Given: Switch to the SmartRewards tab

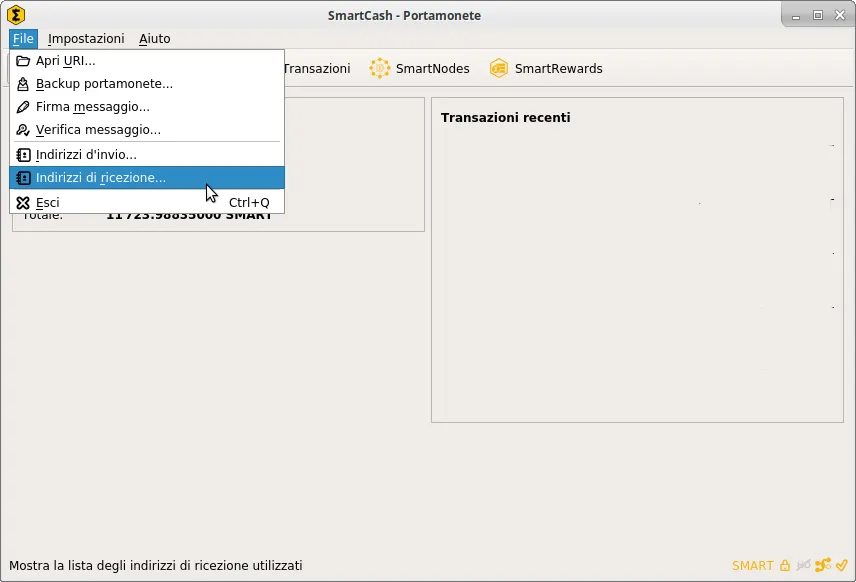Looking at the screenshot, I should [546, 68].
